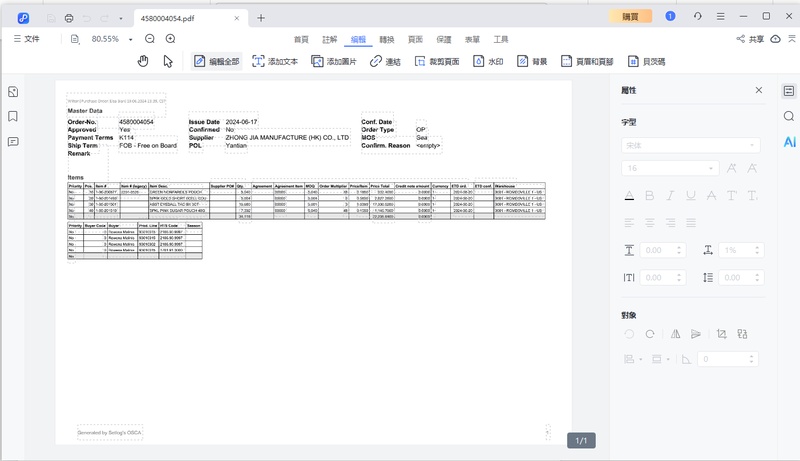Select the arrow pointer tool
800x461 pixels.
pos(168,61)
